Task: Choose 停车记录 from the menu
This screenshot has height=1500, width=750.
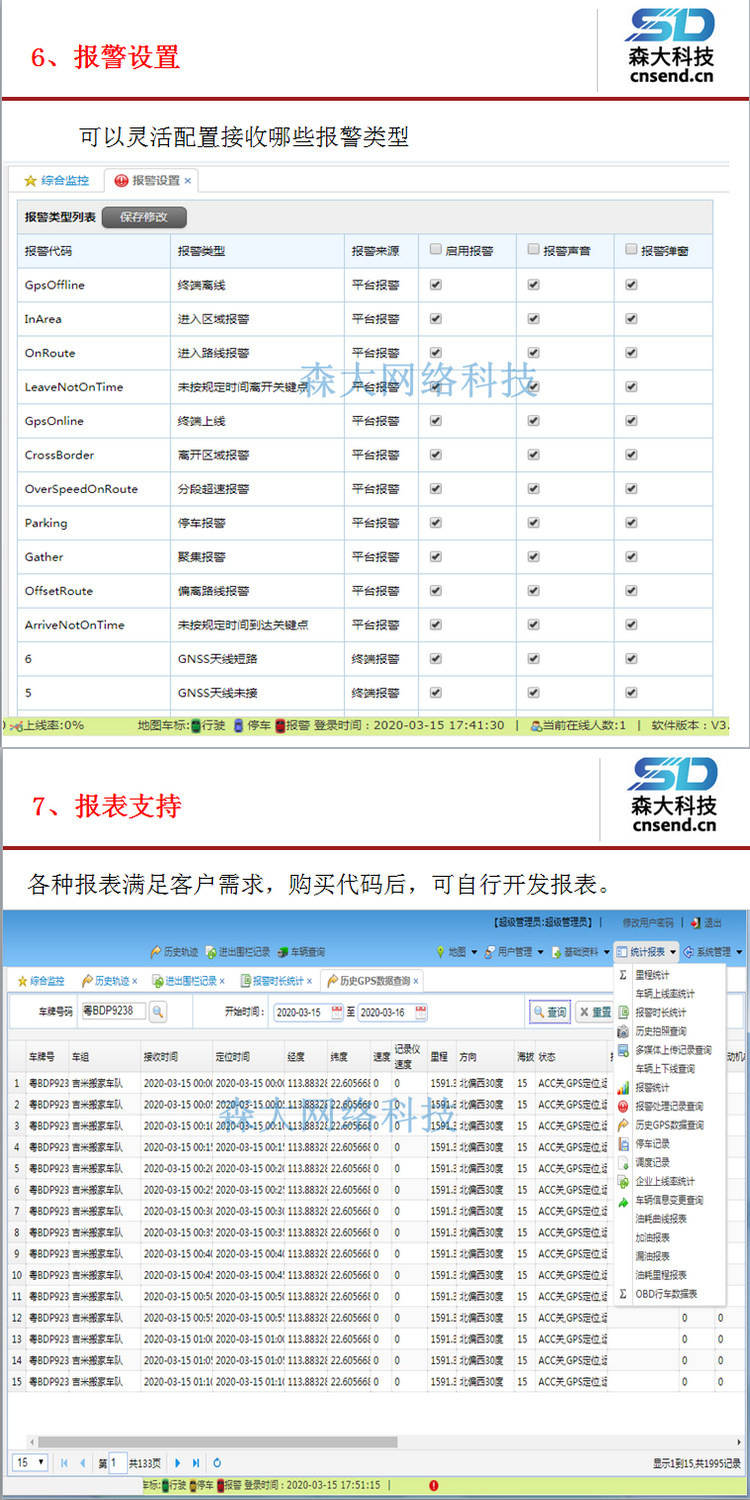Action: click(652, 1143)
